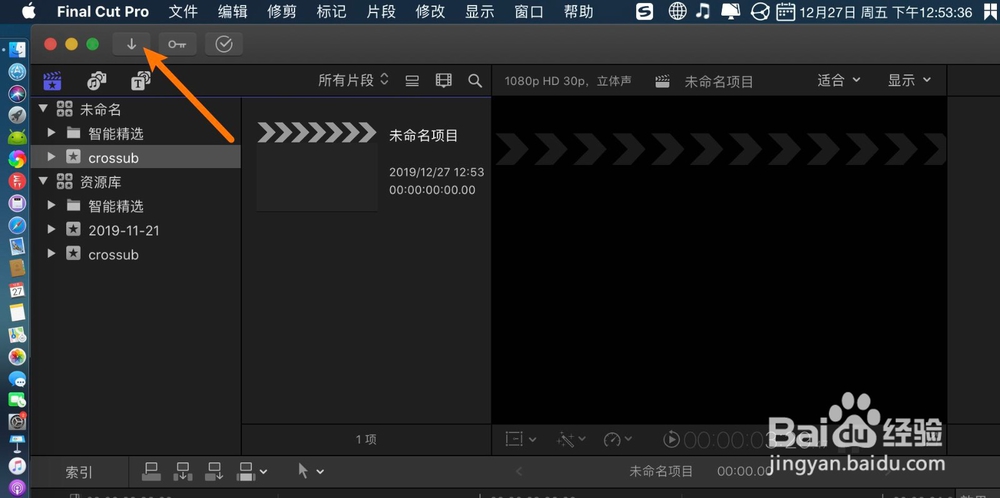Select the 未命名 library row
This screenshot has width=1000, height=498.
click(x=136, y=109)
